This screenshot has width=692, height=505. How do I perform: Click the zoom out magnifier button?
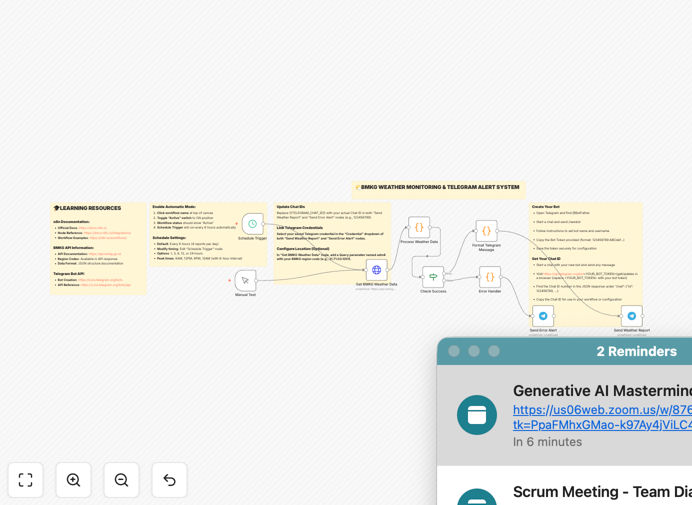[121, 480]
